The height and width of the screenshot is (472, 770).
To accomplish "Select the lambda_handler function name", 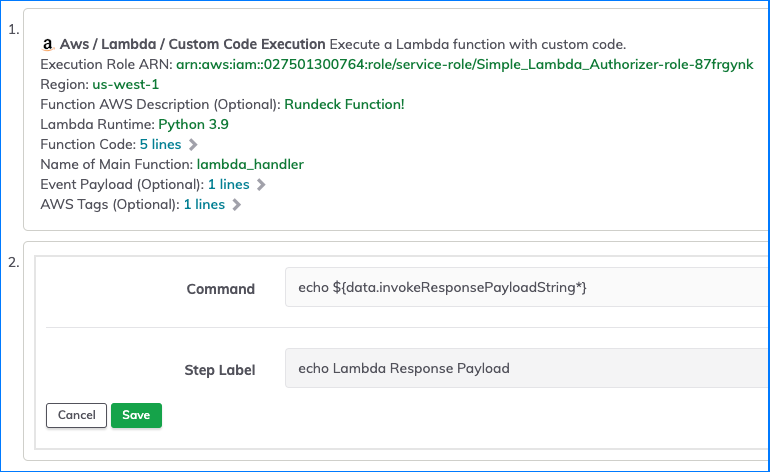I will (x=250, y=165).
